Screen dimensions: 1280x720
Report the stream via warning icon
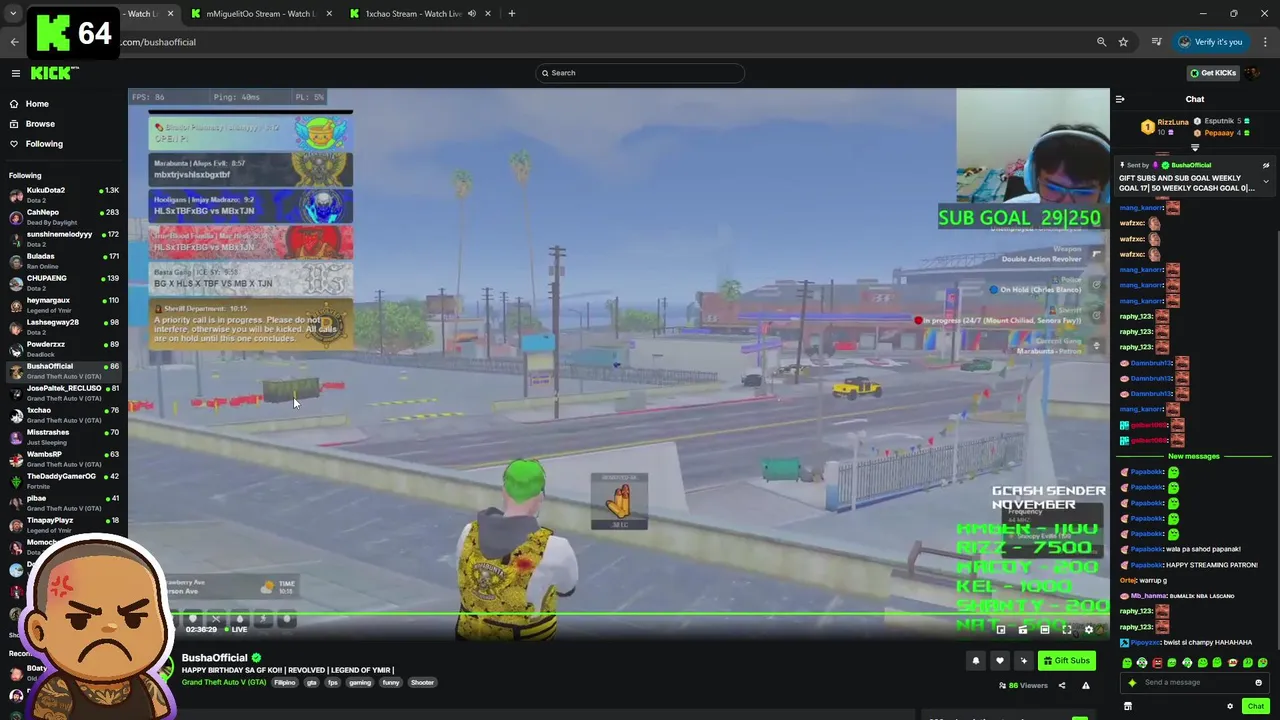1086,686
